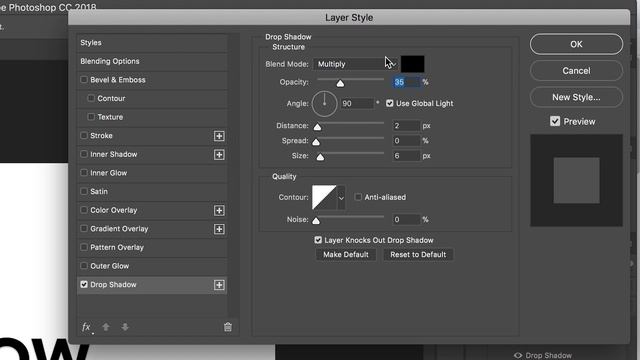The image size is (640, 360).
Task: Click the Reset to Default button
Action: [x=418, y=255]
